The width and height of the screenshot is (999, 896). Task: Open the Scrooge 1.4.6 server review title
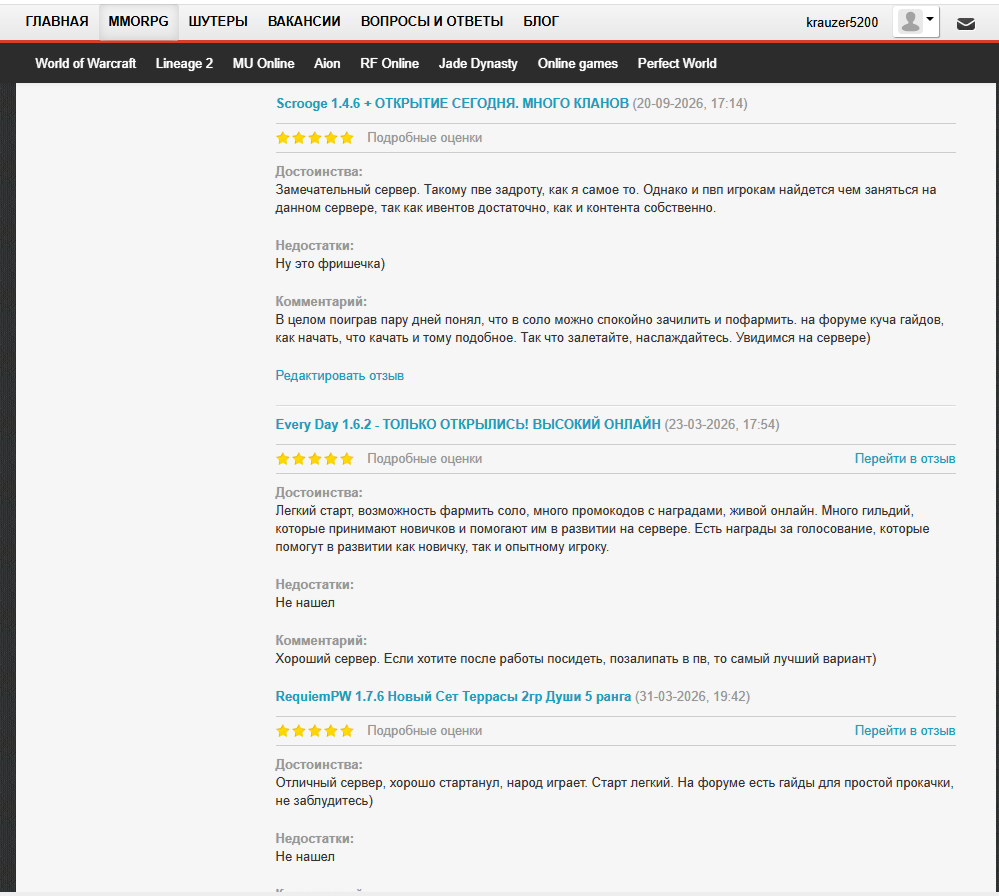[452, 103]
